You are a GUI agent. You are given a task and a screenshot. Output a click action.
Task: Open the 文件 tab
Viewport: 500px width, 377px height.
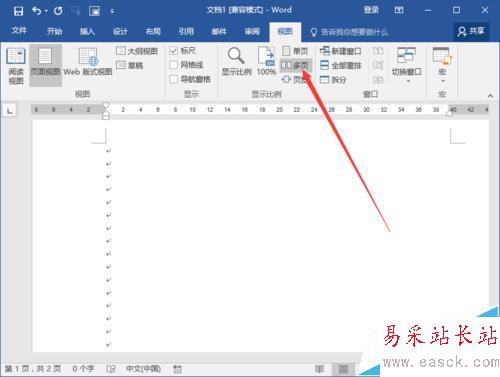19,31
